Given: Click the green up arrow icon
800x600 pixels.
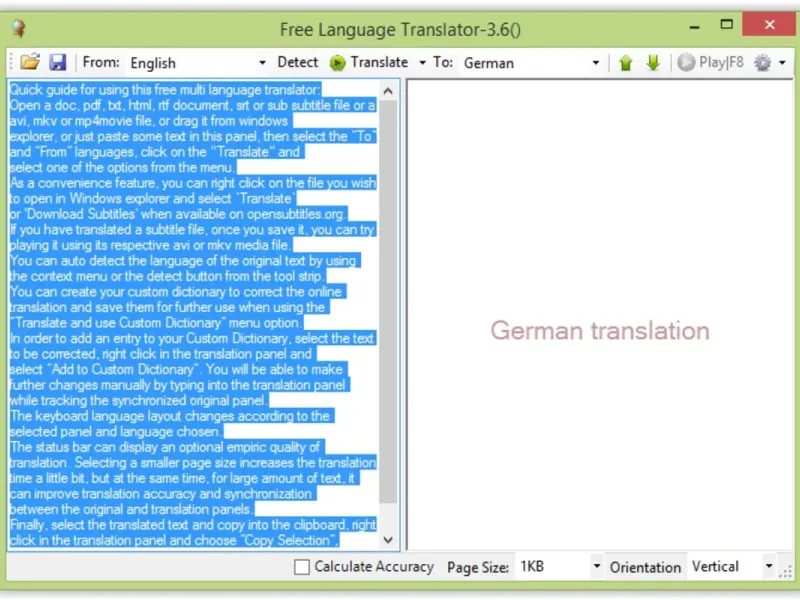Looking at the screenshot, I should click(626, 63).
